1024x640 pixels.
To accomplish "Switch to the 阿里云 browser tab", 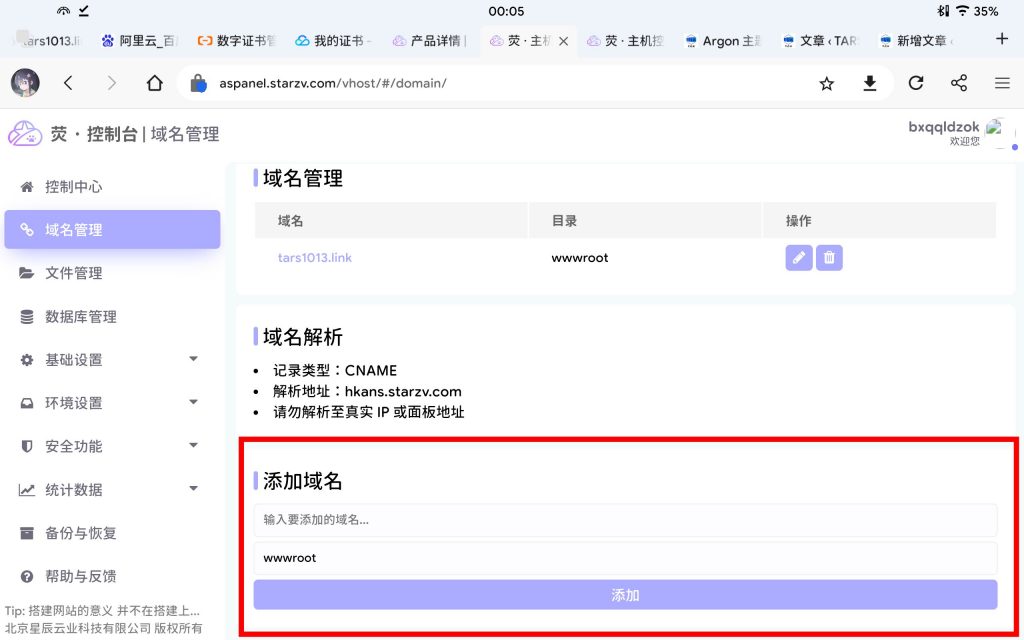I will coord(140,41).
